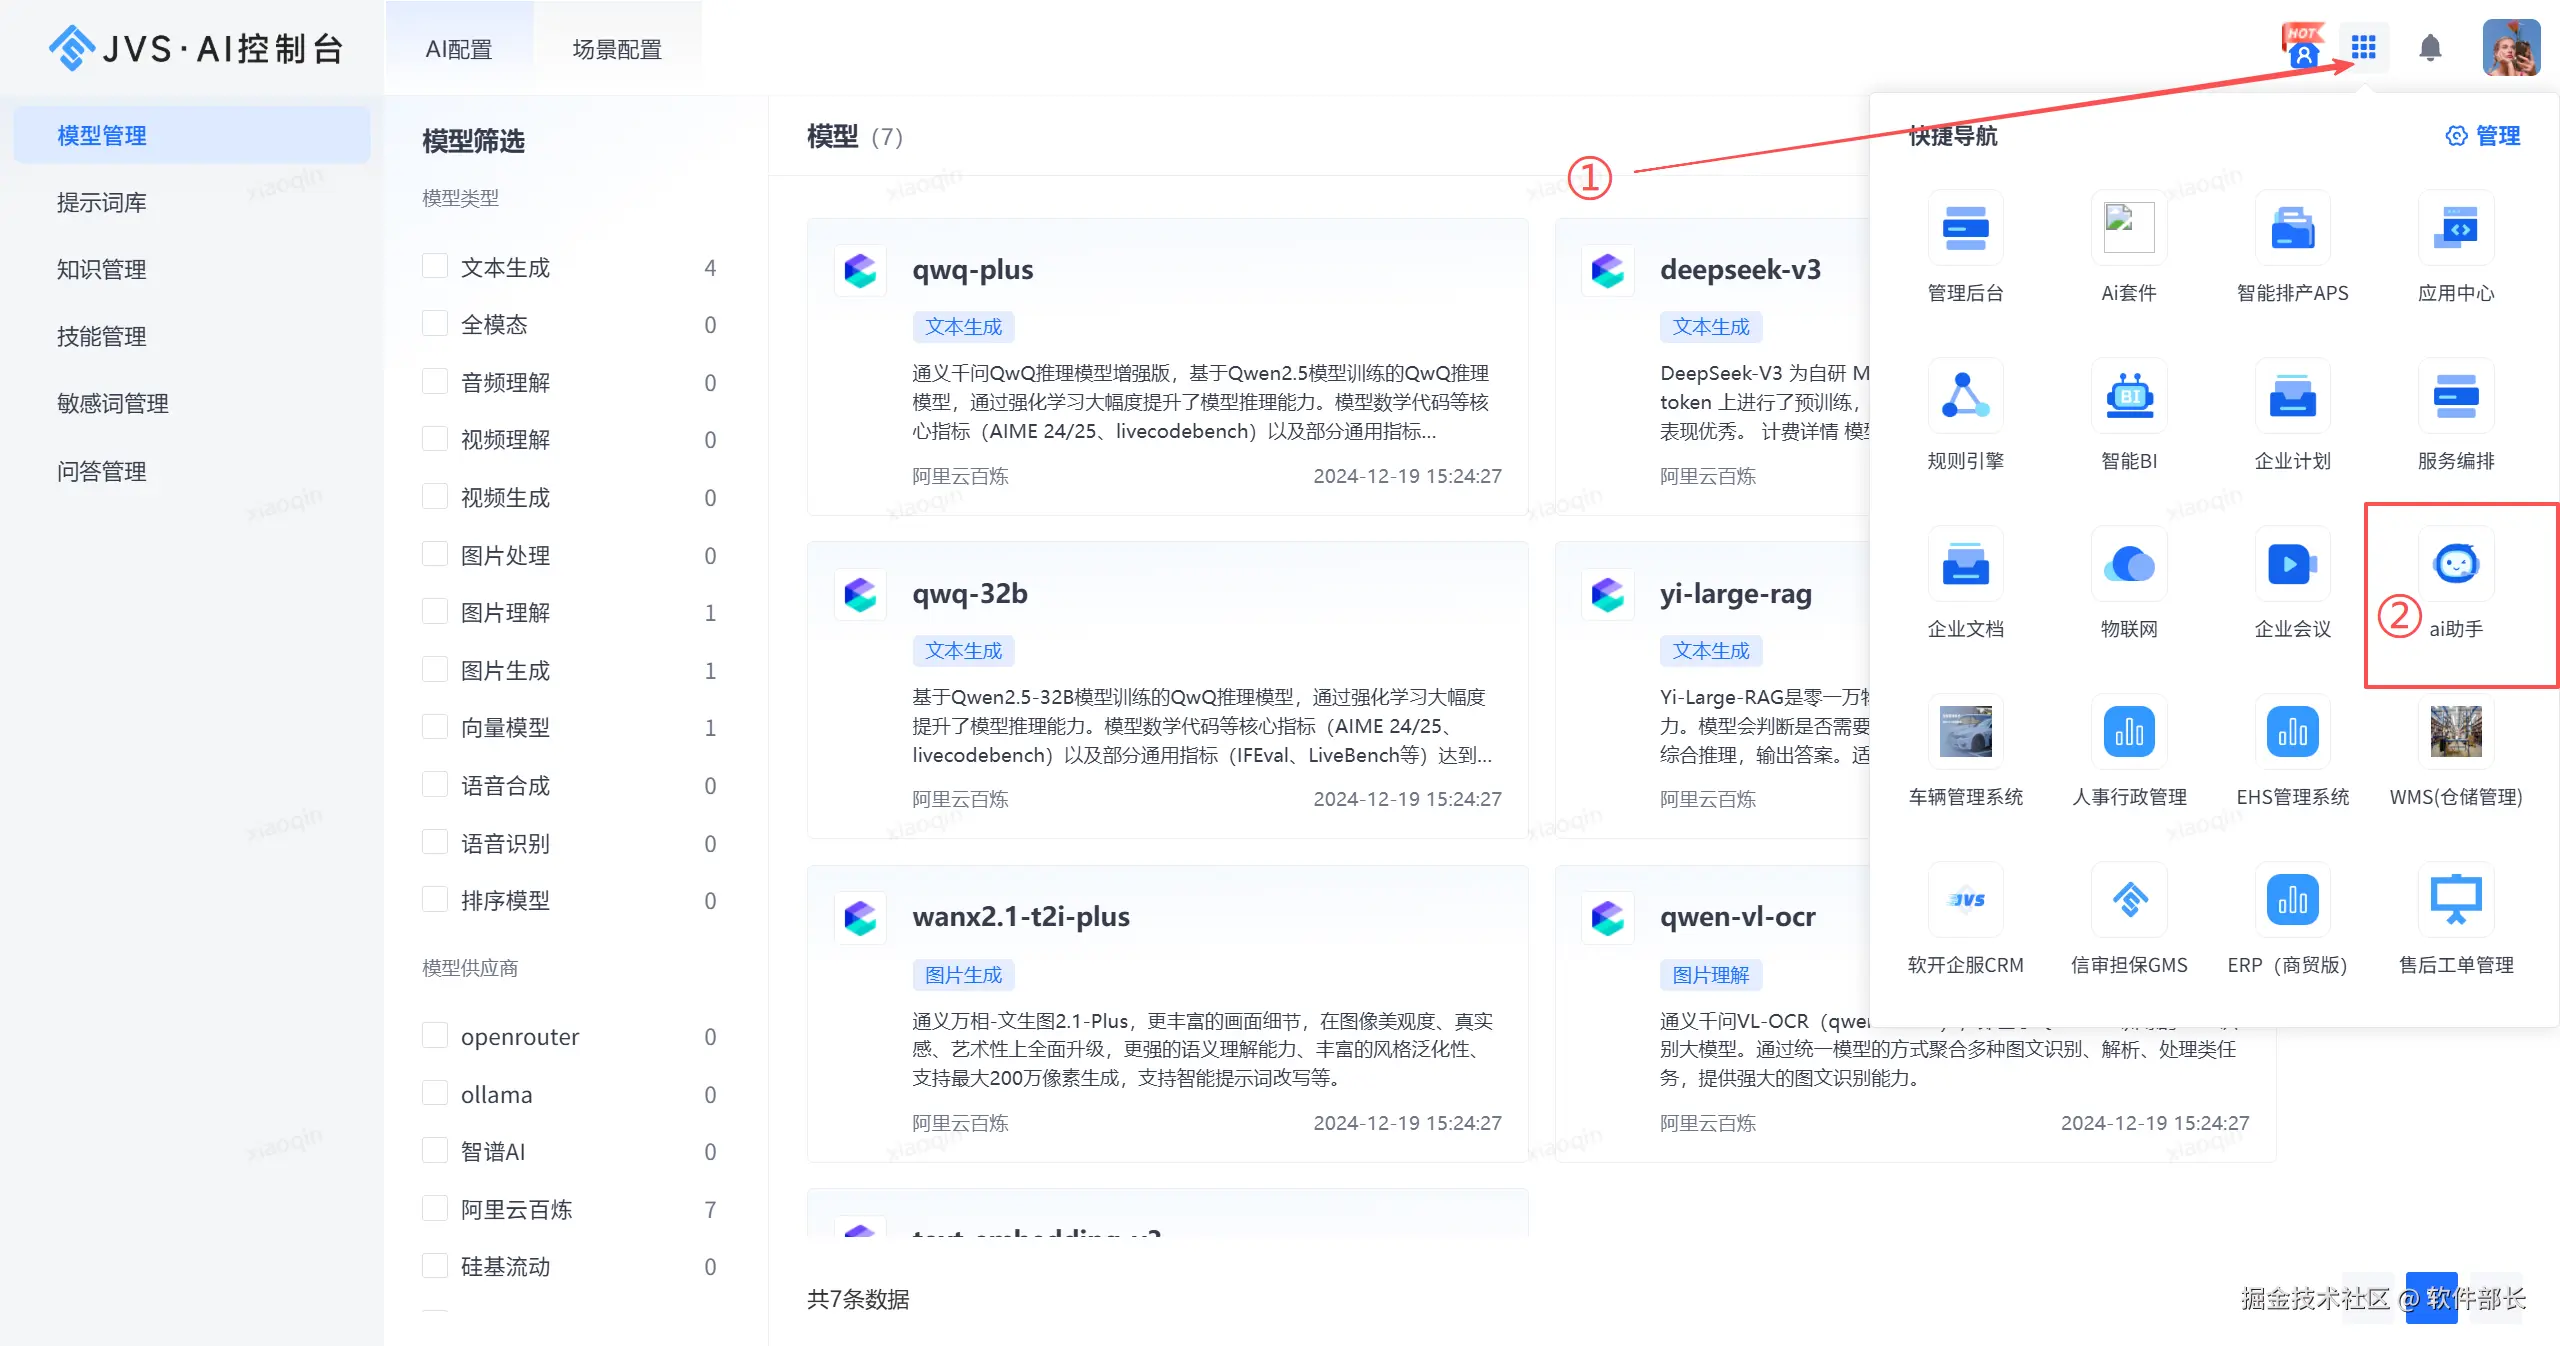Tick the 图片理解 checkbox
2560x1346 pixels.
[x=435, y=611]
